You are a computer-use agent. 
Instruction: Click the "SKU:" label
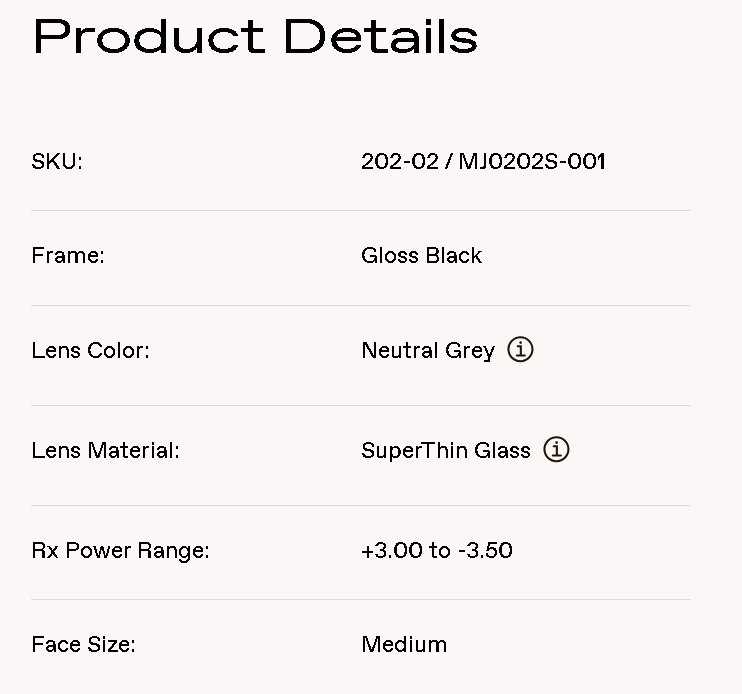[x=57, y=161]
